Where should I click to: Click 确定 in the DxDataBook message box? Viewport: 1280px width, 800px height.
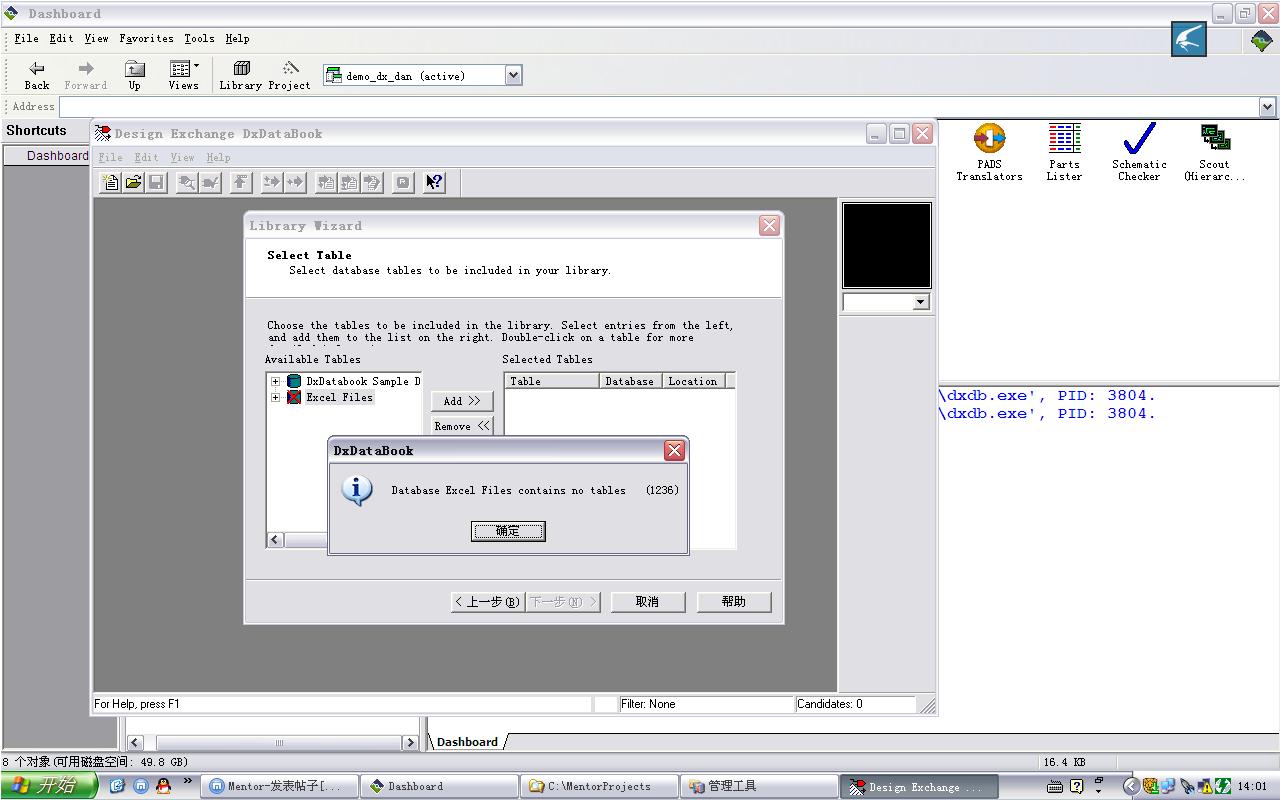coord(508,531)
